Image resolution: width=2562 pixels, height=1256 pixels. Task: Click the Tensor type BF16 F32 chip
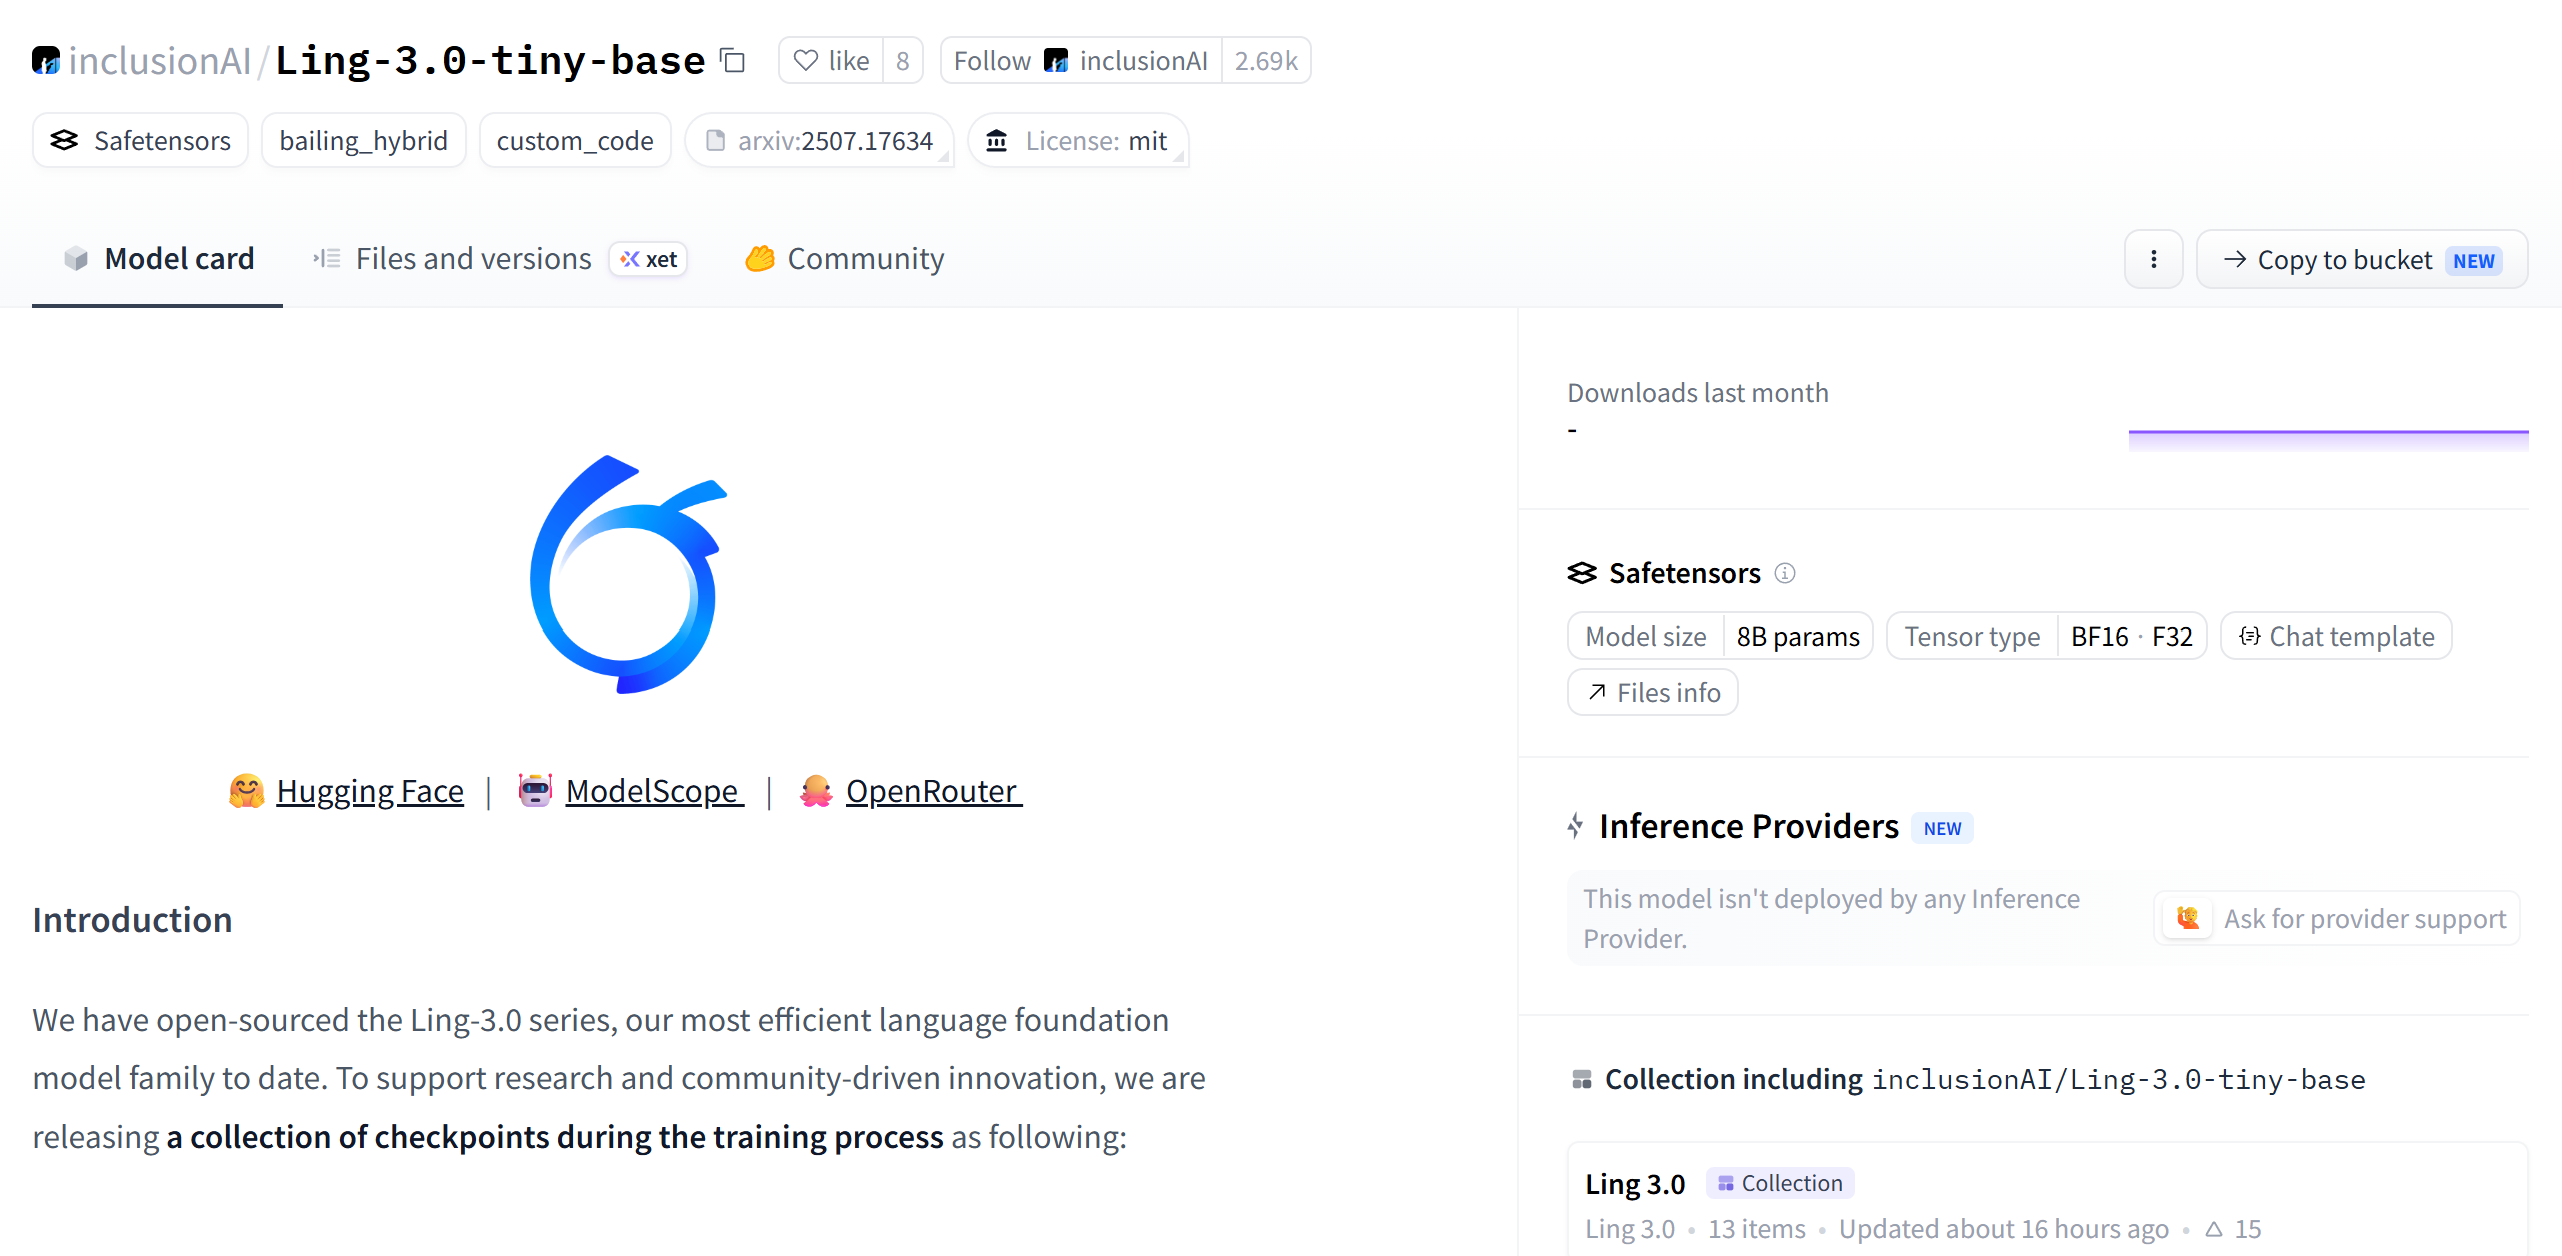2046,636
